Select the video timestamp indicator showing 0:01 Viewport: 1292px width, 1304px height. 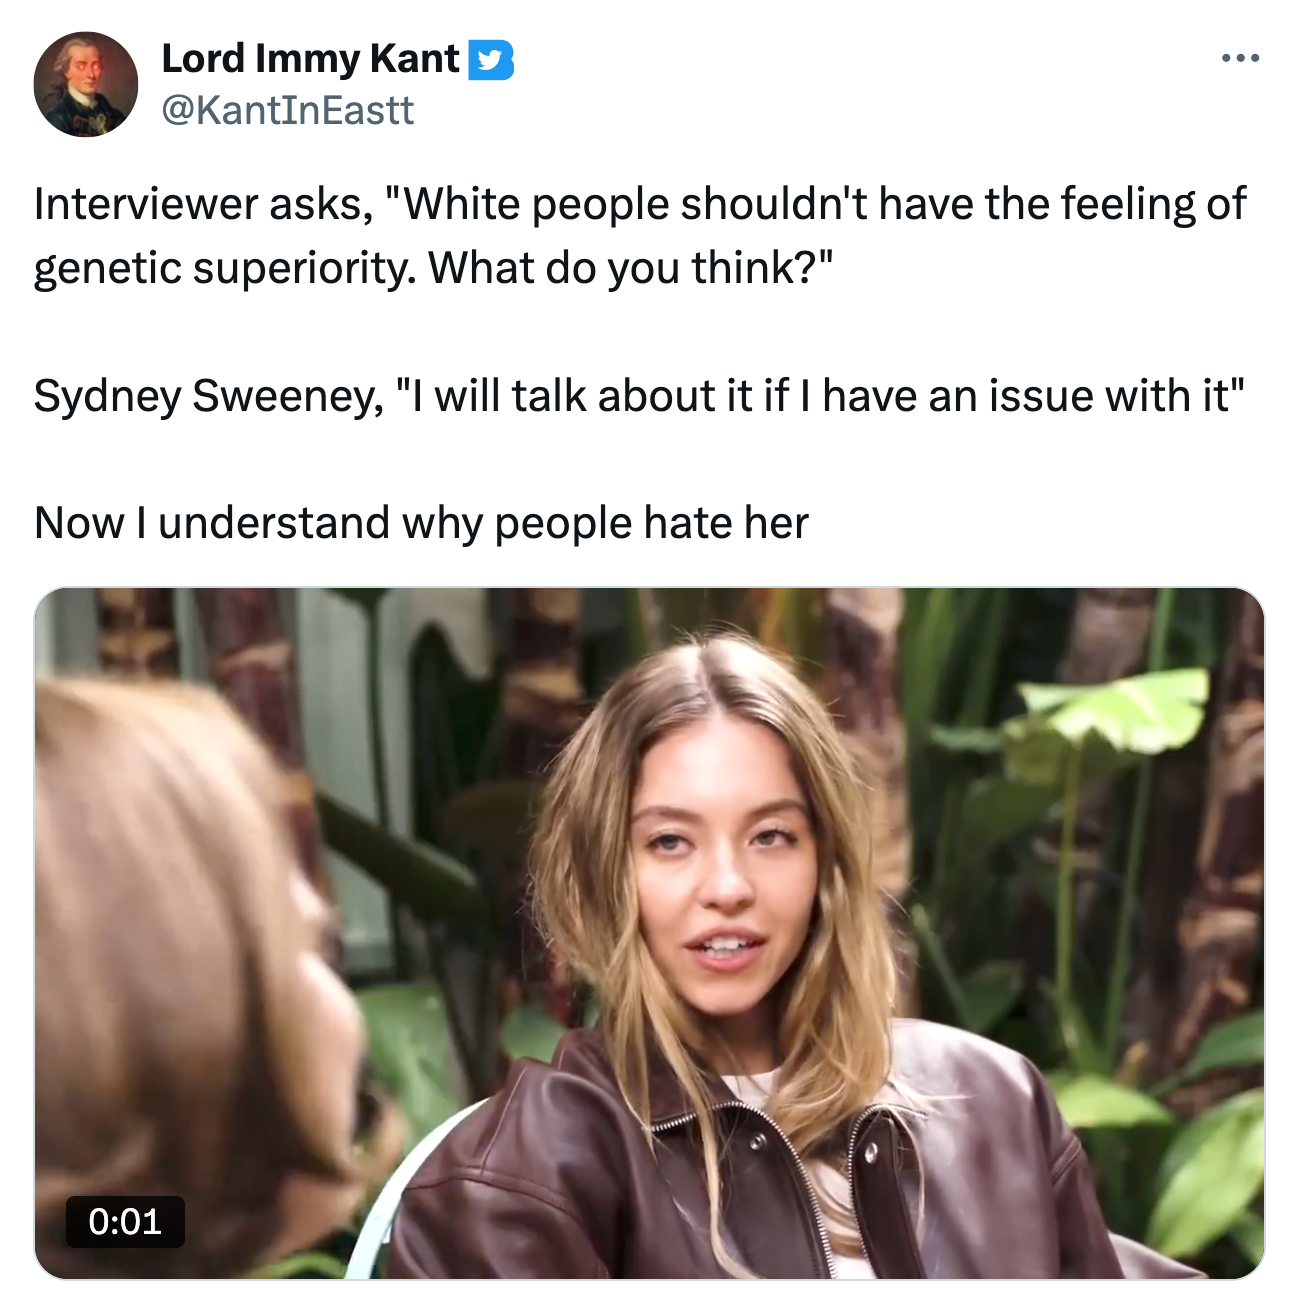tap(125, 1222)
